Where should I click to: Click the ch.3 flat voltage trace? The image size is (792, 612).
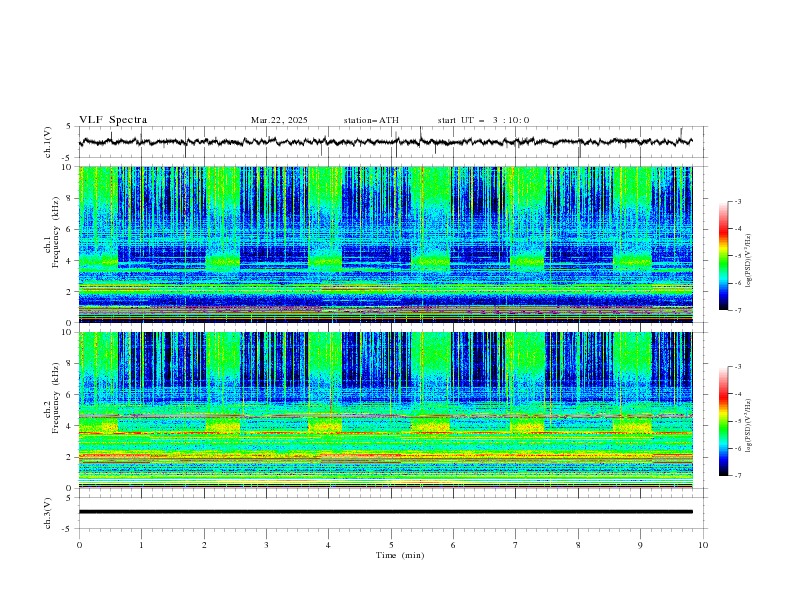tap(385, 512)
